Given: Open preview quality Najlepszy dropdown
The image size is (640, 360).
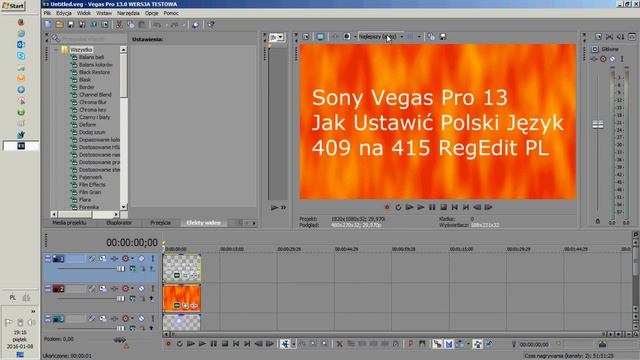Looking at the screenshot, I should click(x=402, y=37).
